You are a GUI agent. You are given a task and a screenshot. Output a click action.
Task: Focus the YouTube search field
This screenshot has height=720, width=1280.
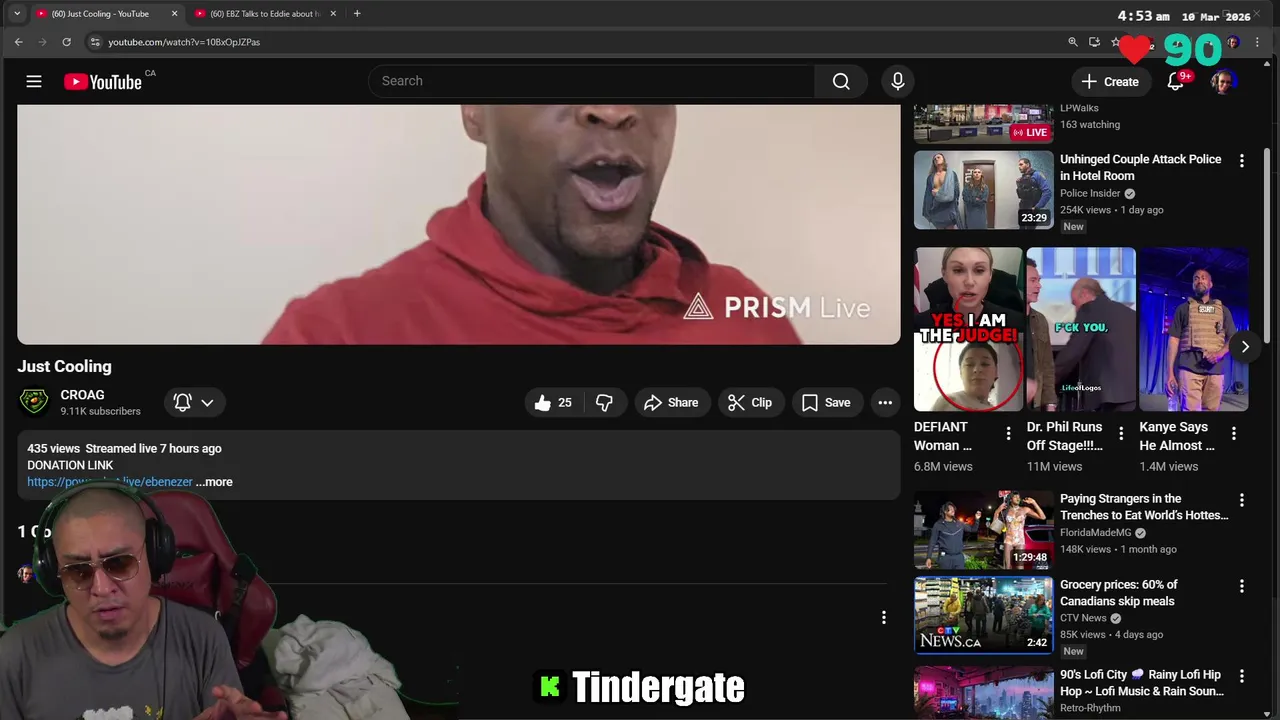pyautogui.click(x=592, y=81)
